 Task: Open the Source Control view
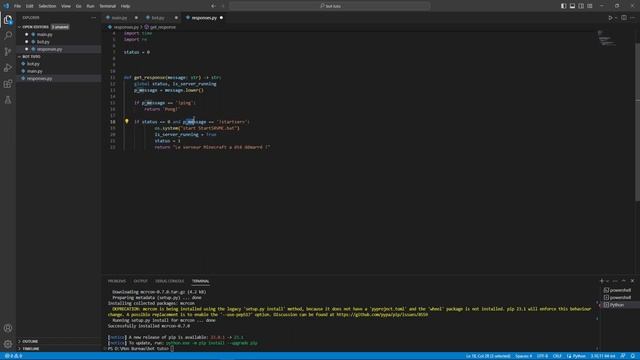pyautogui.click(x=8, y=51)
